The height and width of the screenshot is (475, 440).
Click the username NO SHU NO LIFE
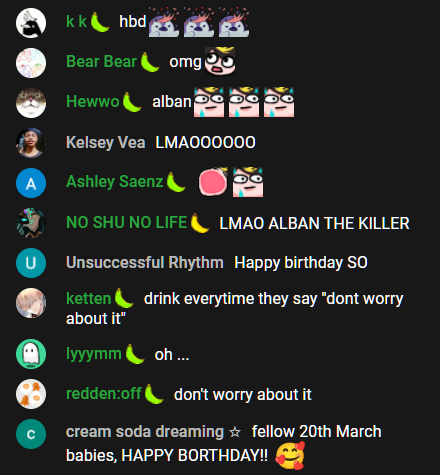coord(127,222)
